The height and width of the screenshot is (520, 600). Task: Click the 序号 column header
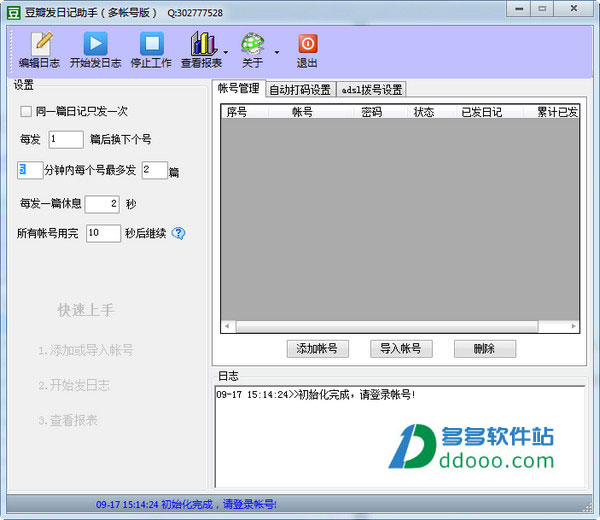[x=245, y=112]
